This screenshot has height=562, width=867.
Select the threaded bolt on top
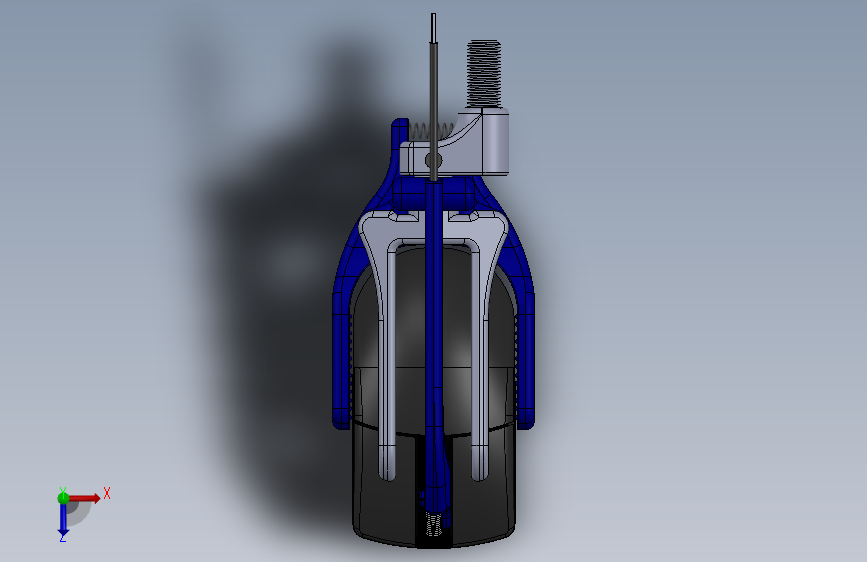484,74
